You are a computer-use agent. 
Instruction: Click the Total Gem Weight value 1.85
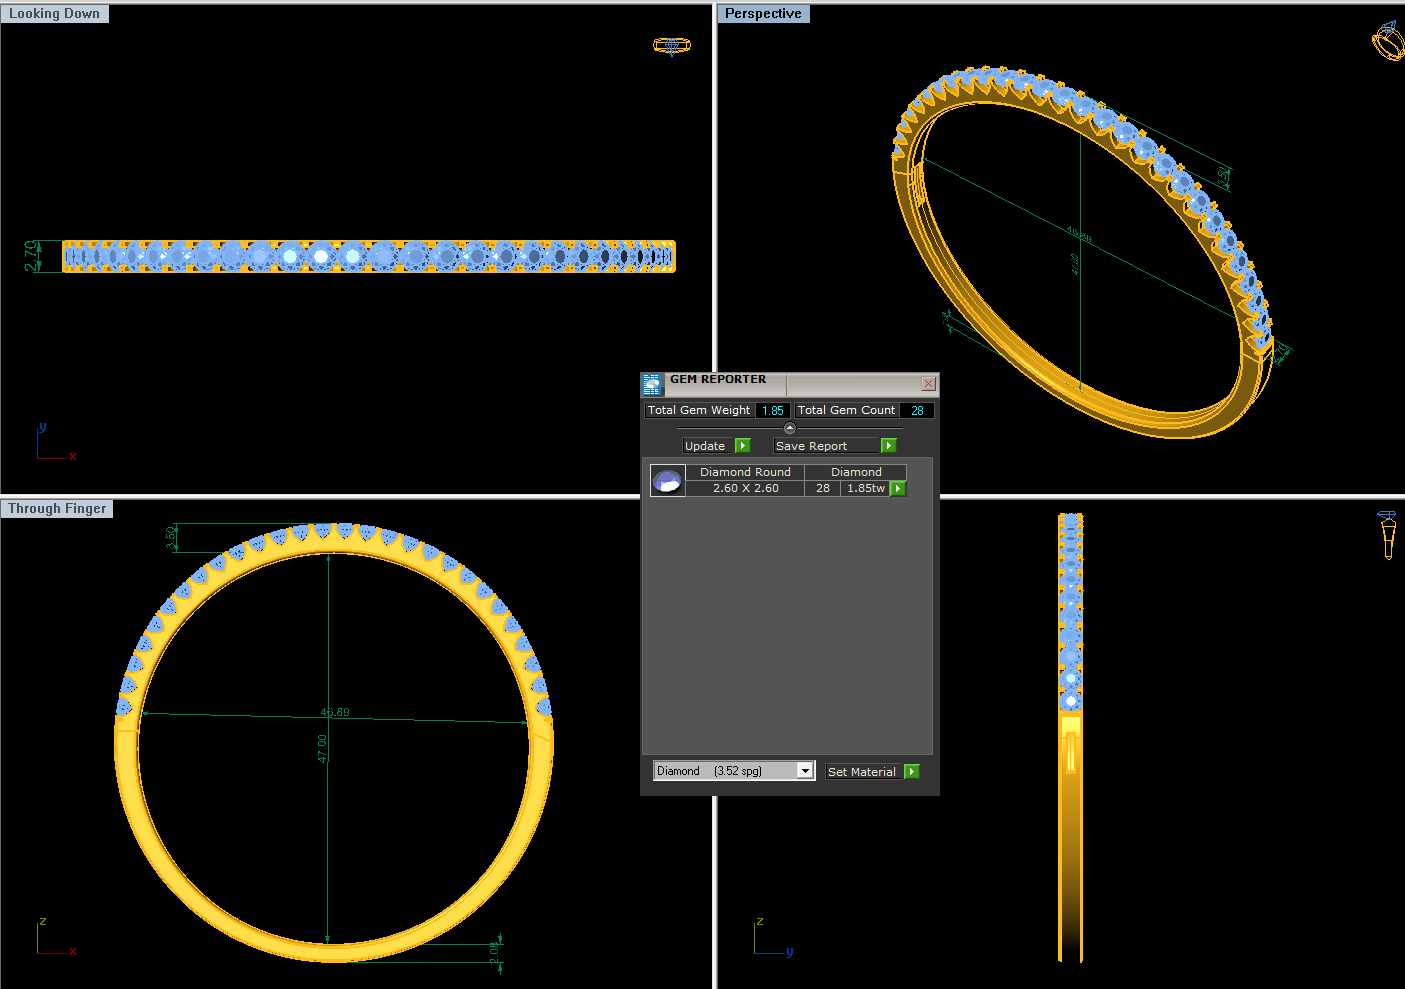[x=773, y=411]
